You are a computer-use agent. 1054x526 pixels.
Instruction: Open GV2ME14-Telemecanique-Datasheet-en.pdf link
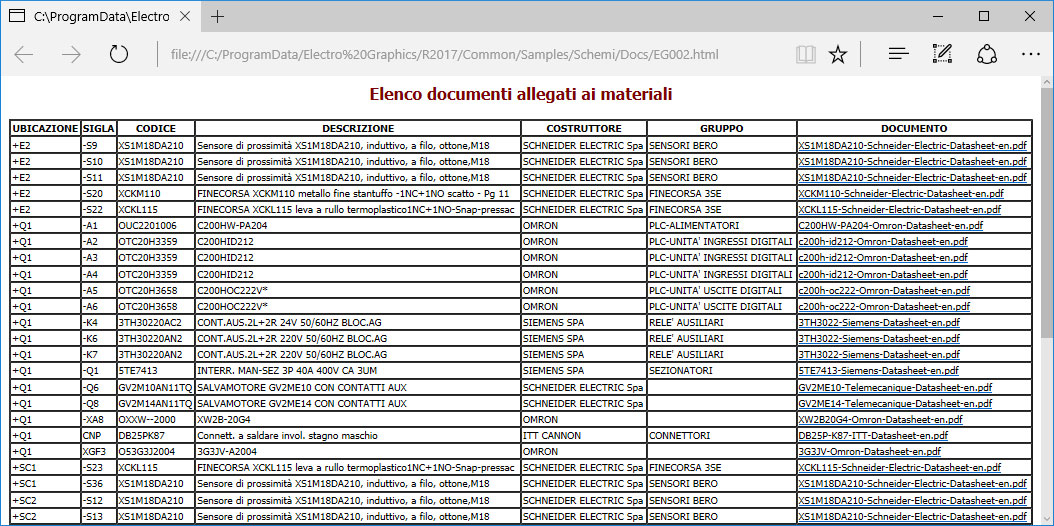coord(895,403)
